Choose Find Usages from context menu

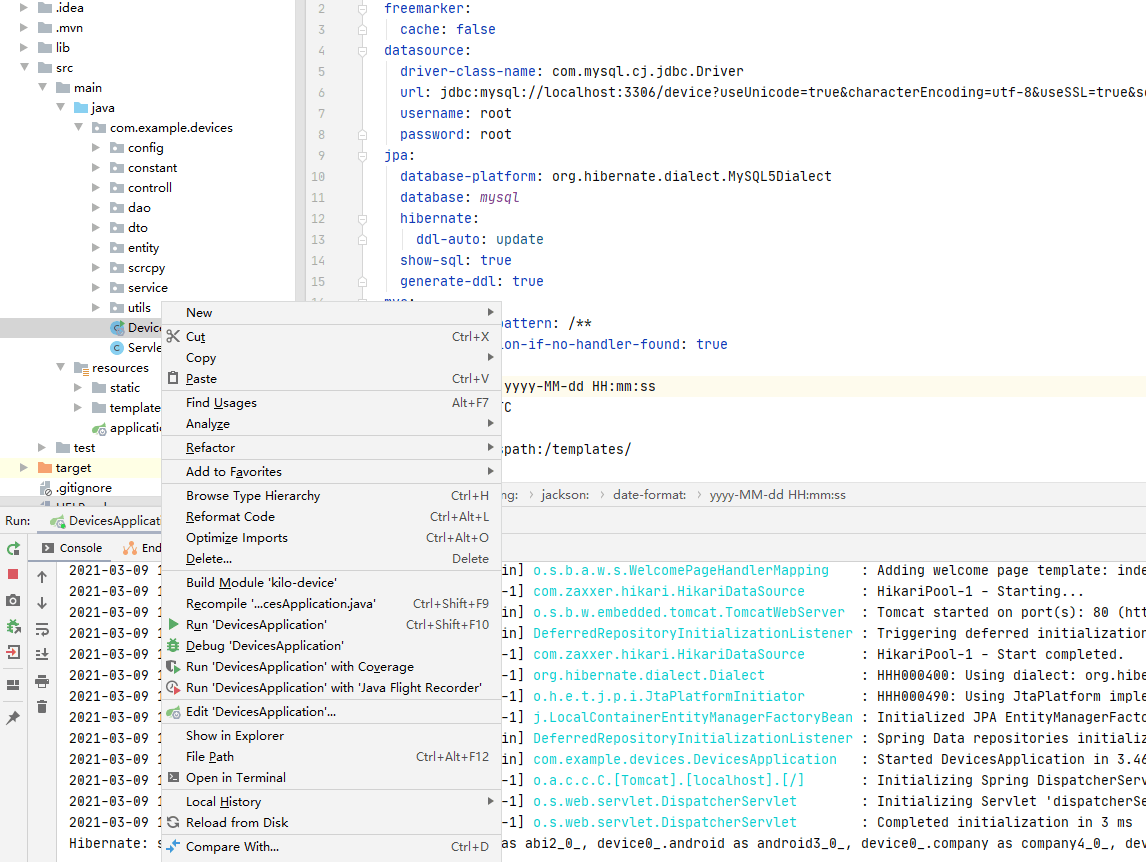331,403
